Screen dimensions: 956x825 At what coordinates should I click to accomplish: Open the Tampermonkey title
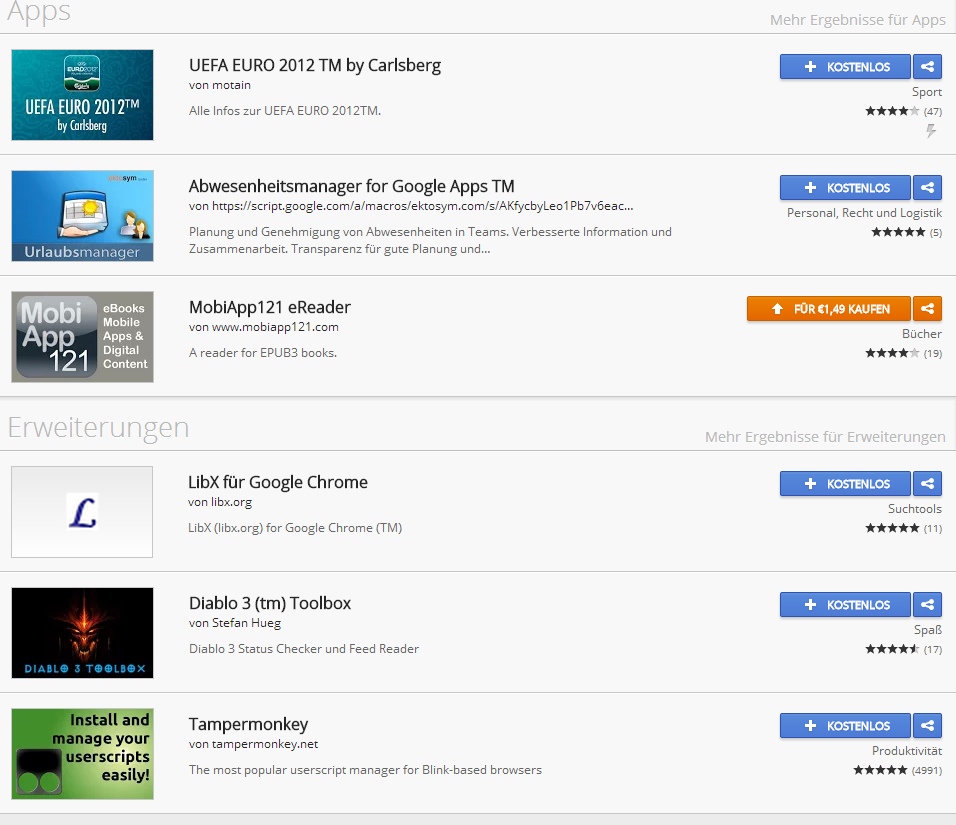pyautogui.click(x=248, y=724)
